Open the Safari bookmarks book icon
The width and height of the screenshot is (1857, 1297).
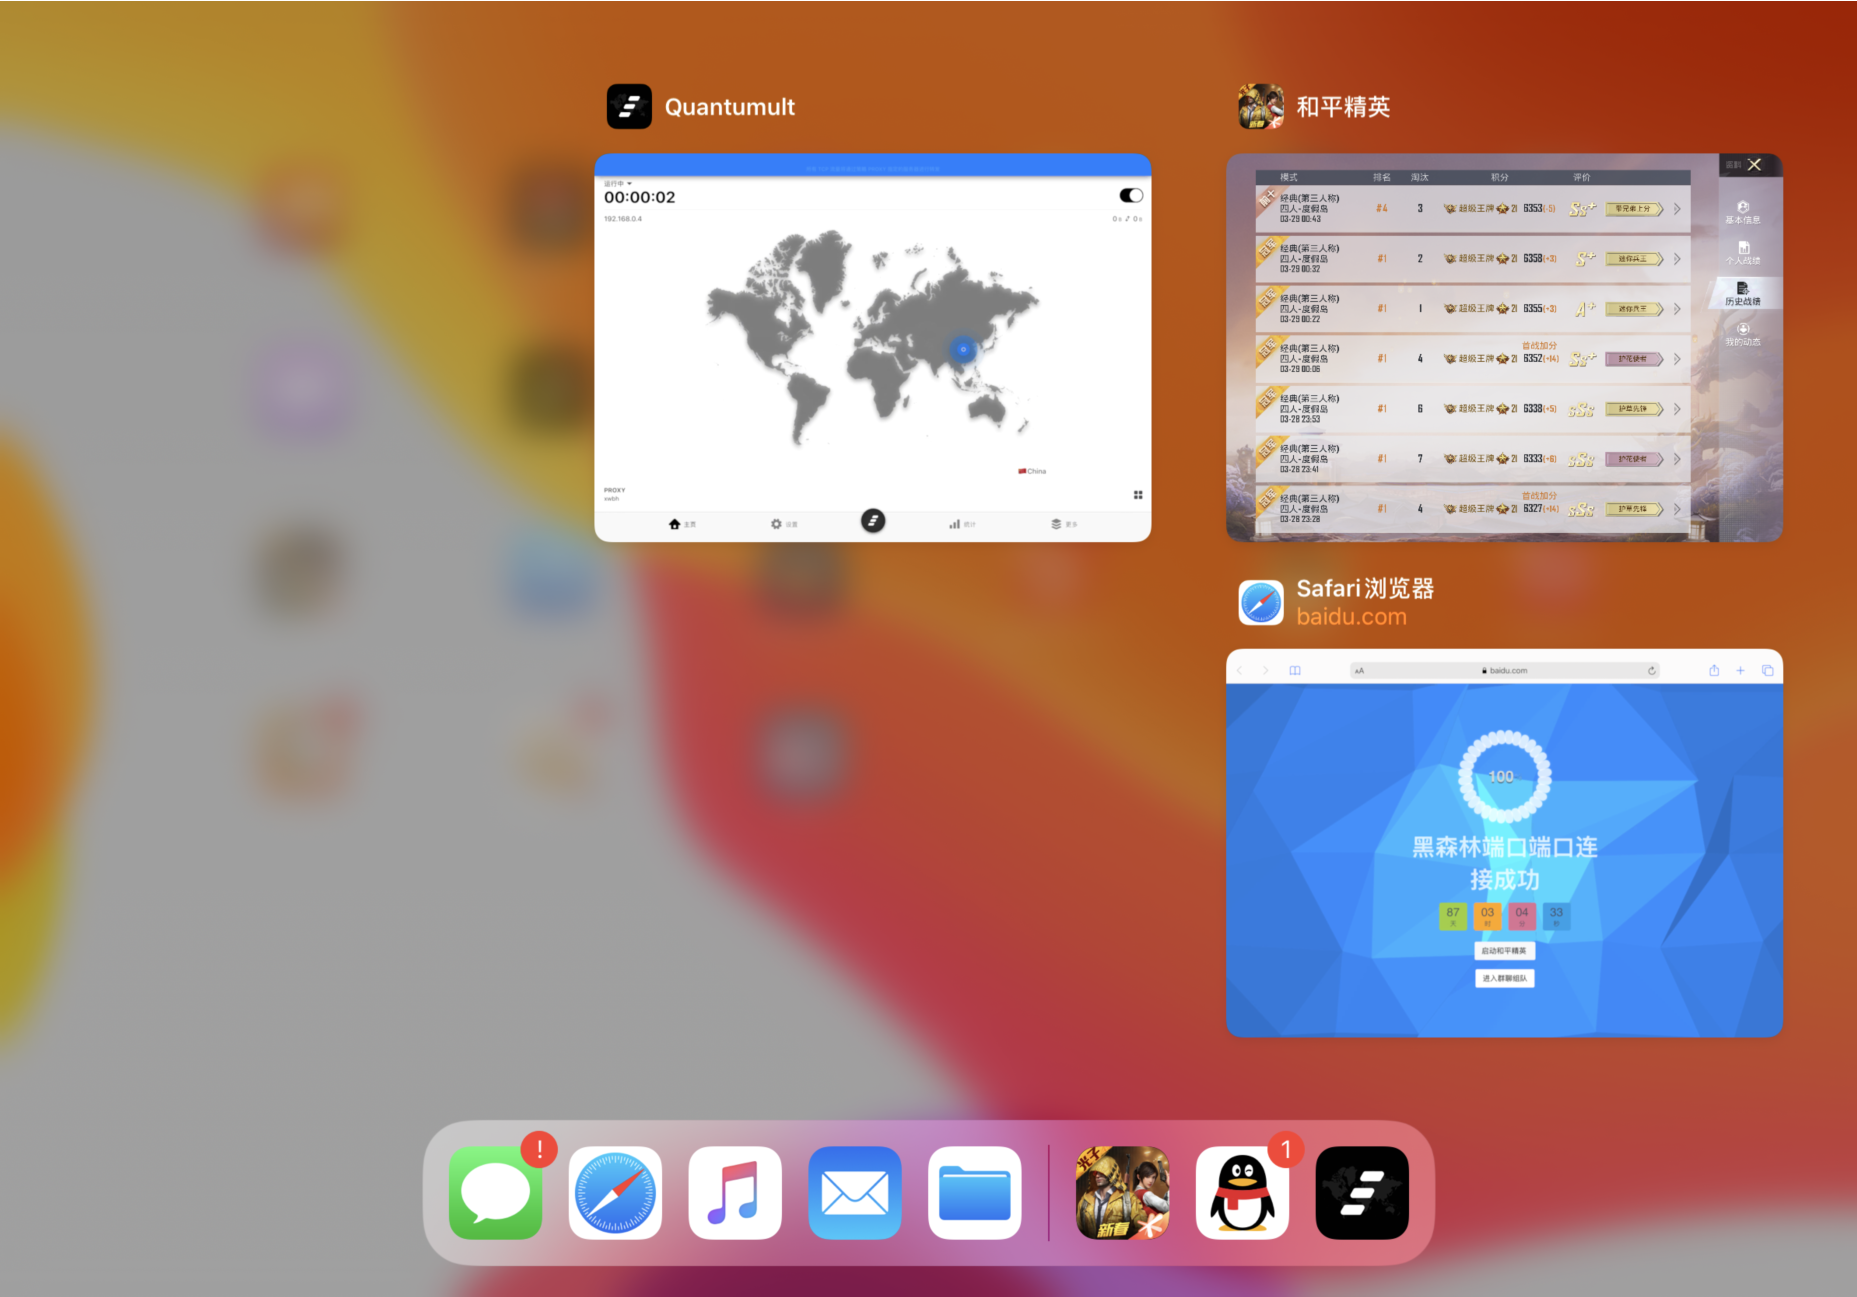coord(1295,670)
